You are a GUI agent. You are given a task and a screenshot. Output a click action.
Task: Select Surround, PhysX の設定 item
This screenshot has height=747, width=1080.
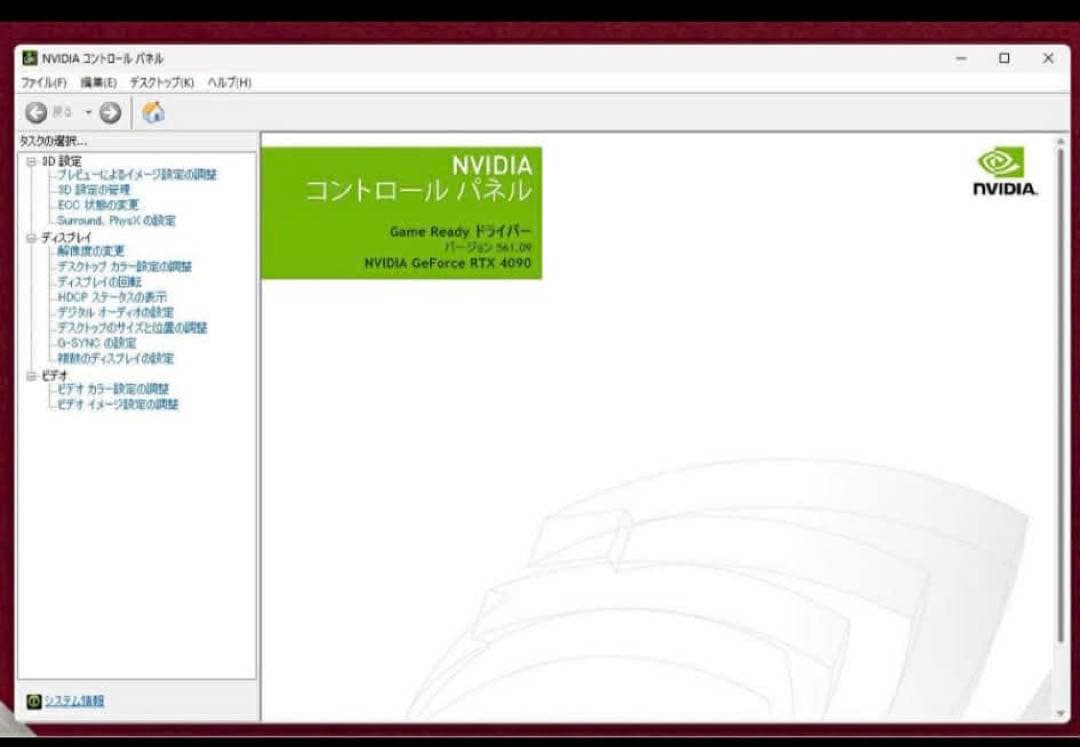[116, 220]
